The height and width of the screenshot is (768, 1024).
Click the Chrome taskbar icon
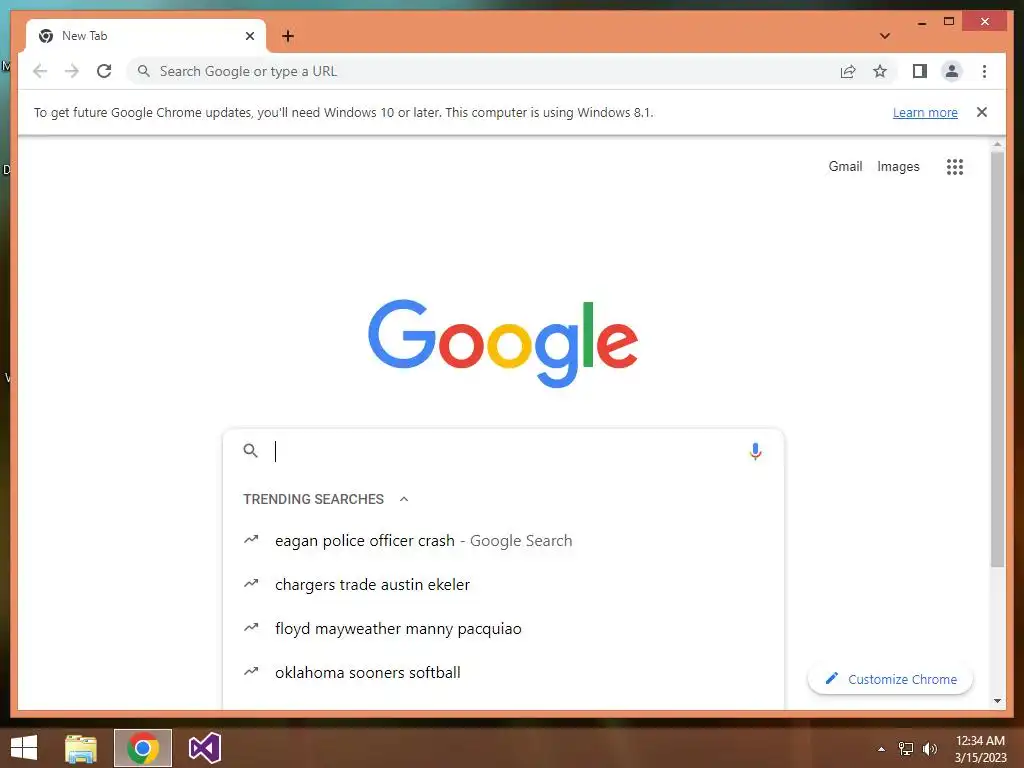pyautogui.click(x=142, y=748)
